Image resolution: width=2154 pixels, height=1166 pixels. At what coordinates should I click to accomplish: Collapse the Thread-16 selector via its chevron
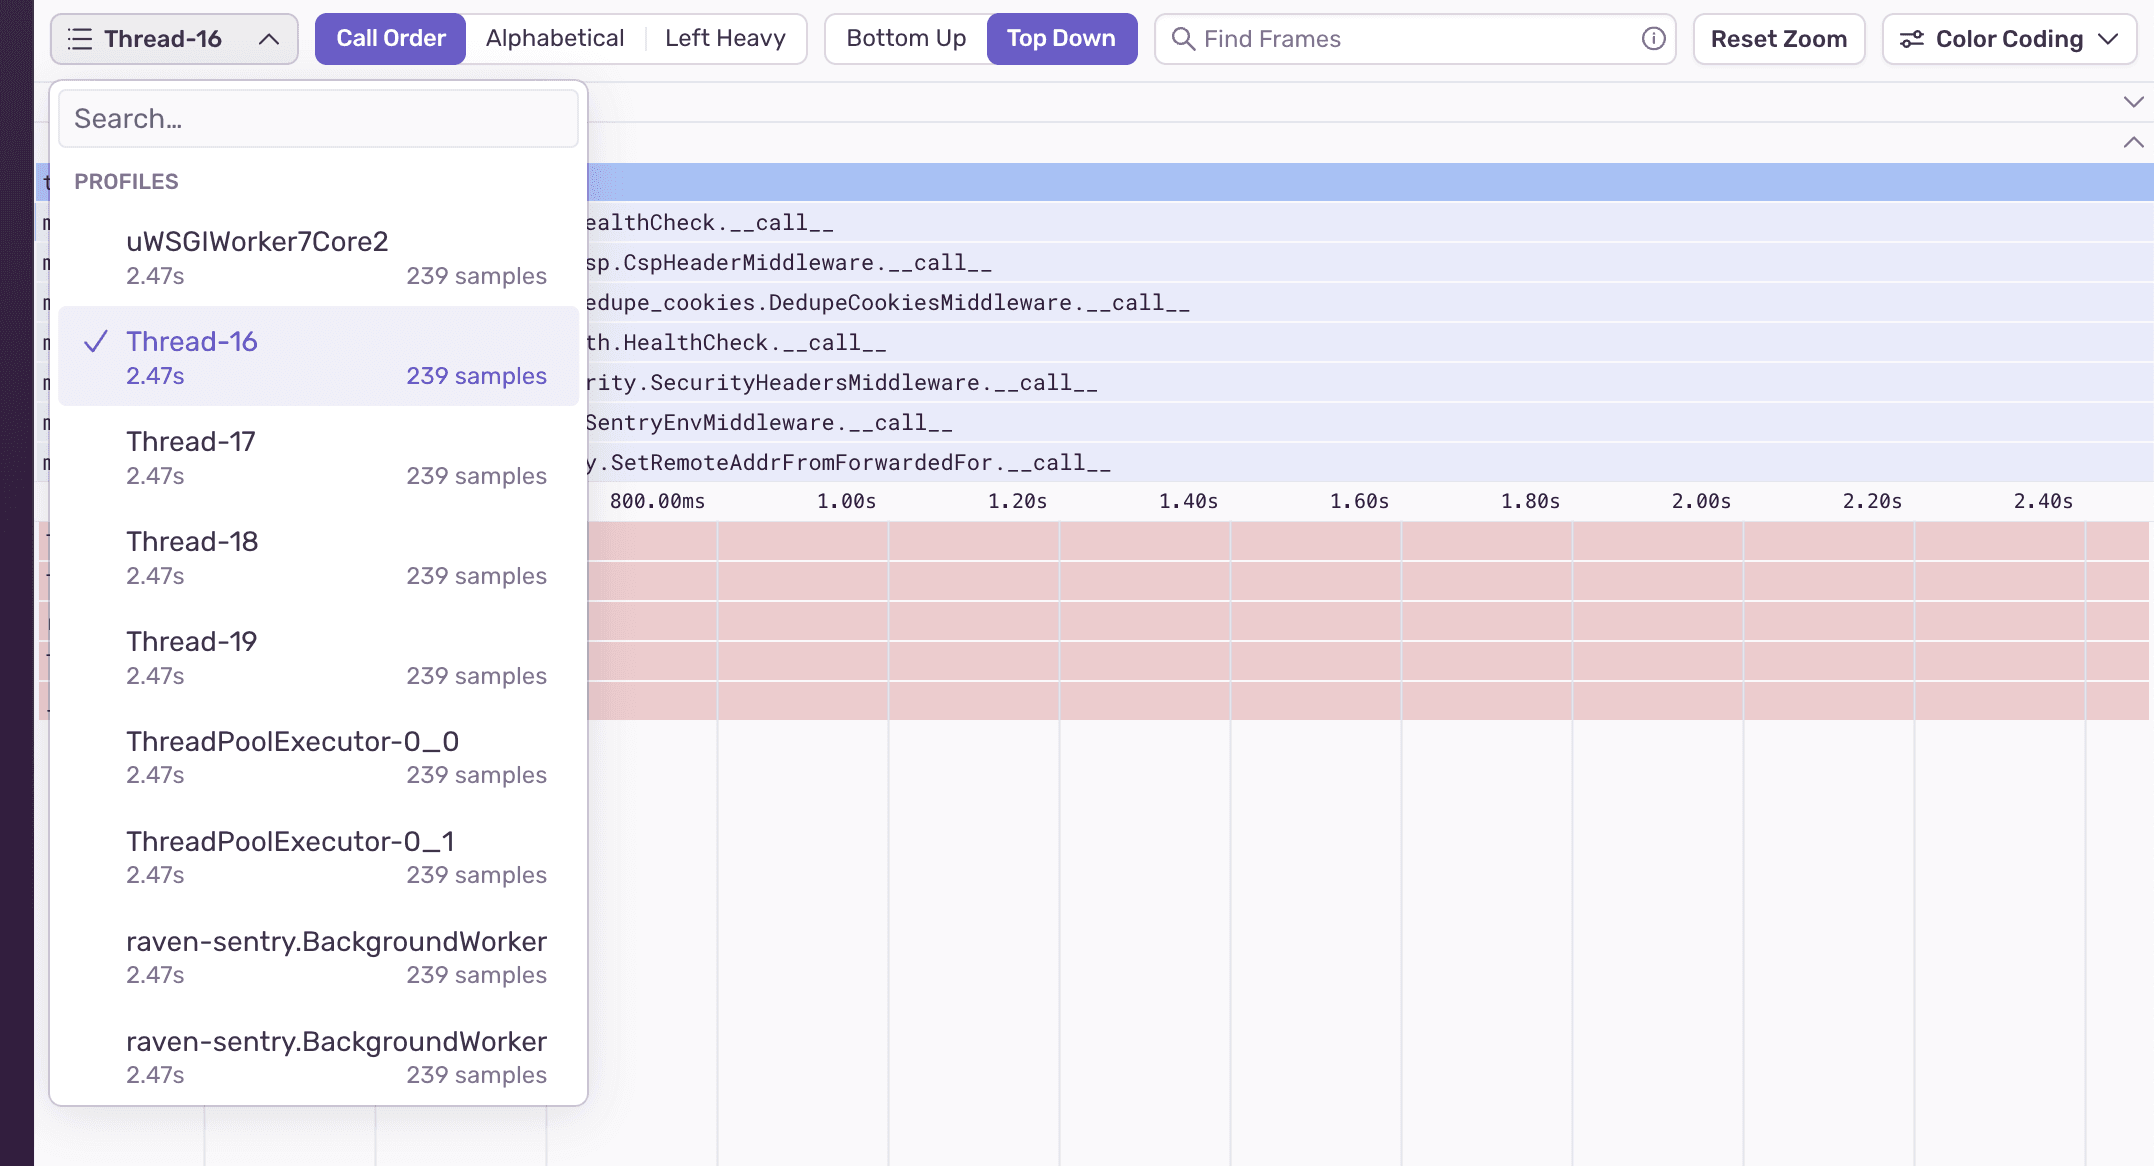click(x=266, y=39)
